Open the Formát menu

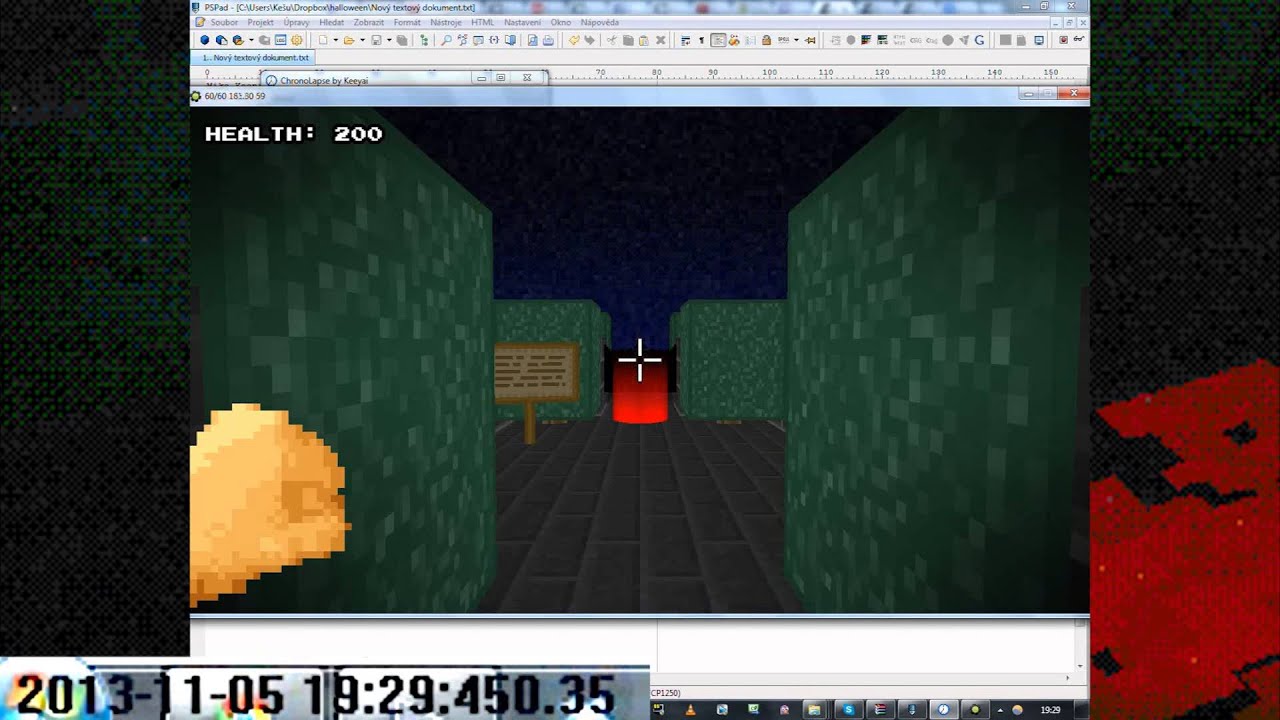click(x=407, y=22)
